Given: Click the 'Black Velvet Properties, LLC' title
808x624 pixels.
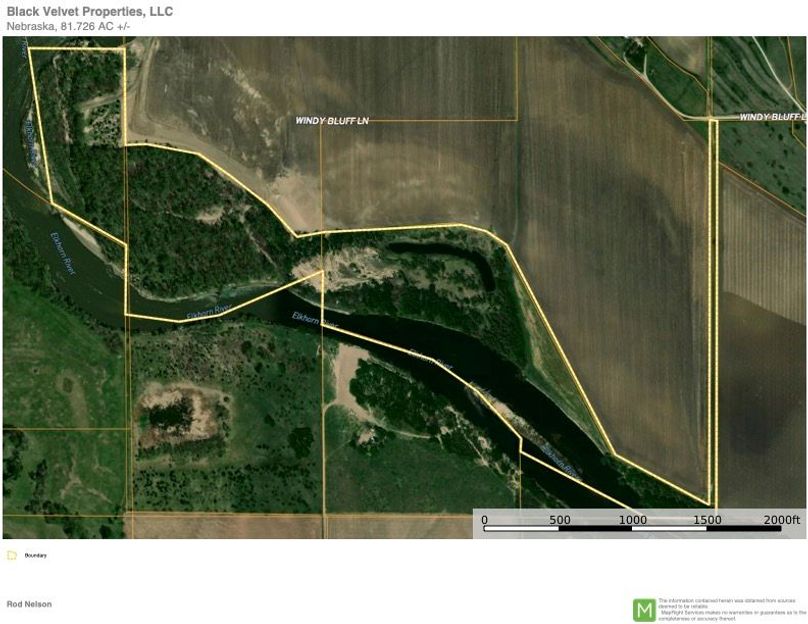Looking at the screenshot, I should 90,11.
